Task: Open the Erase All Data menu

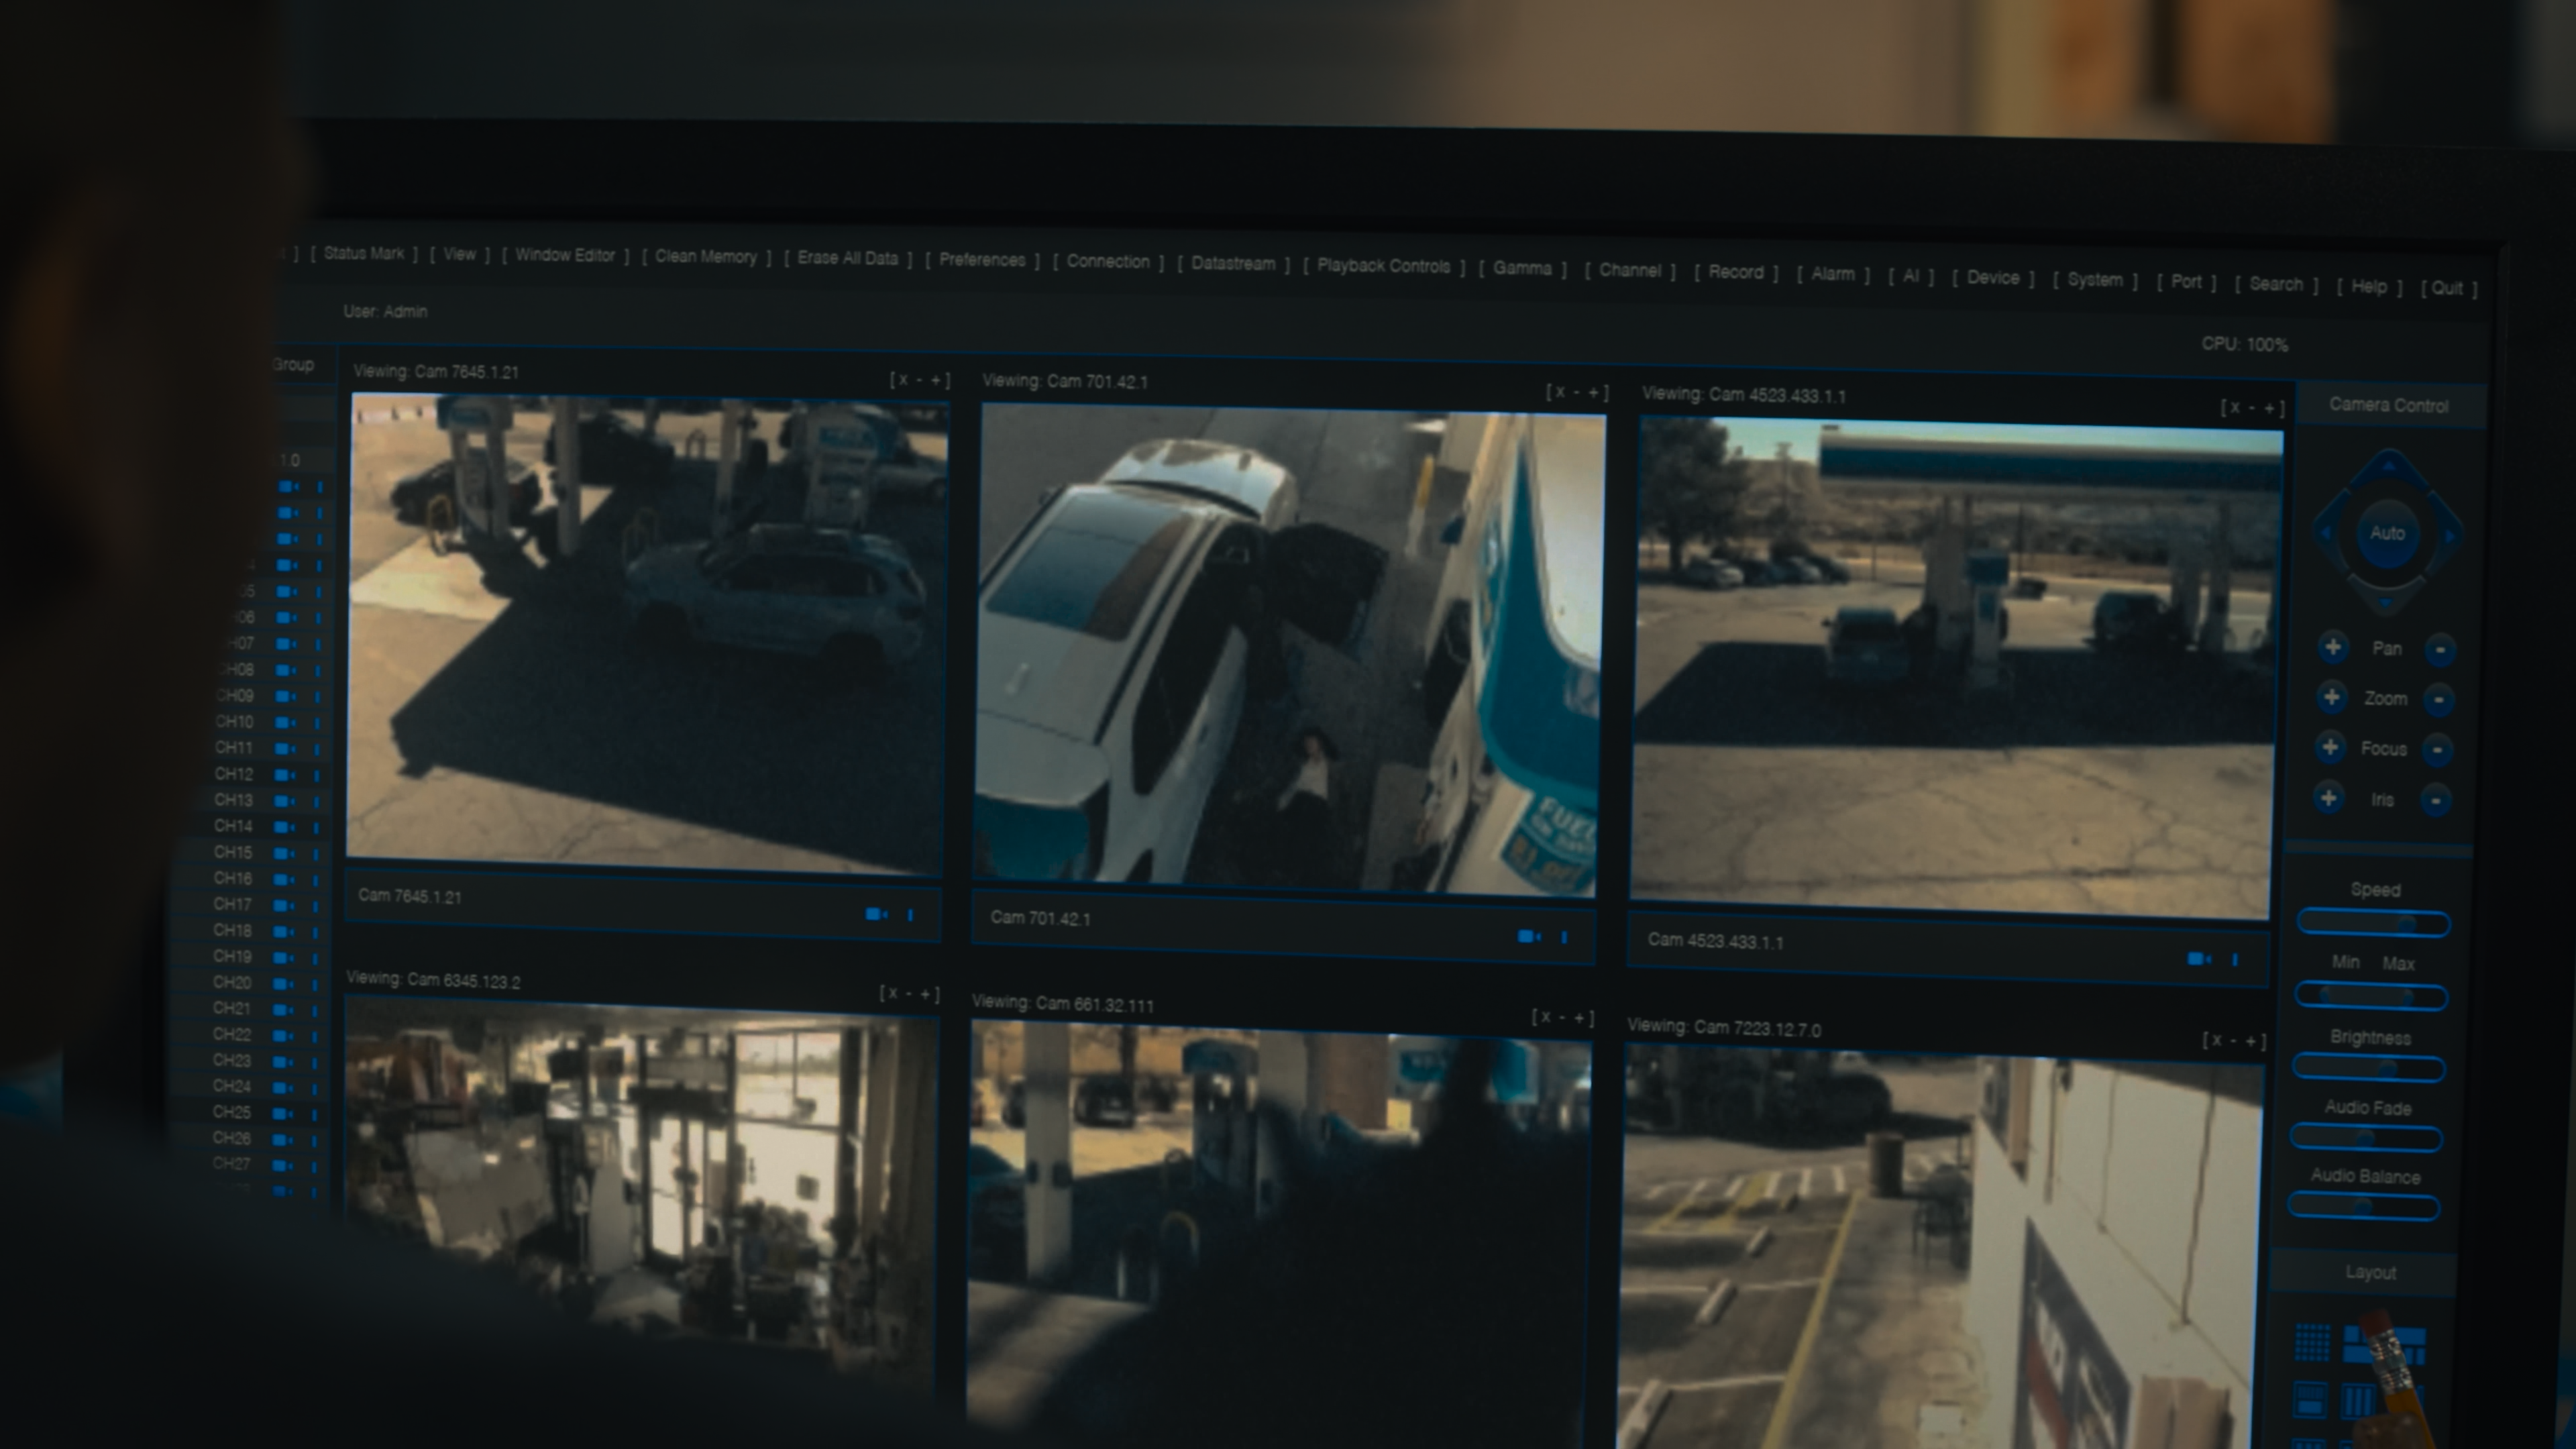Action: [847, 258]
